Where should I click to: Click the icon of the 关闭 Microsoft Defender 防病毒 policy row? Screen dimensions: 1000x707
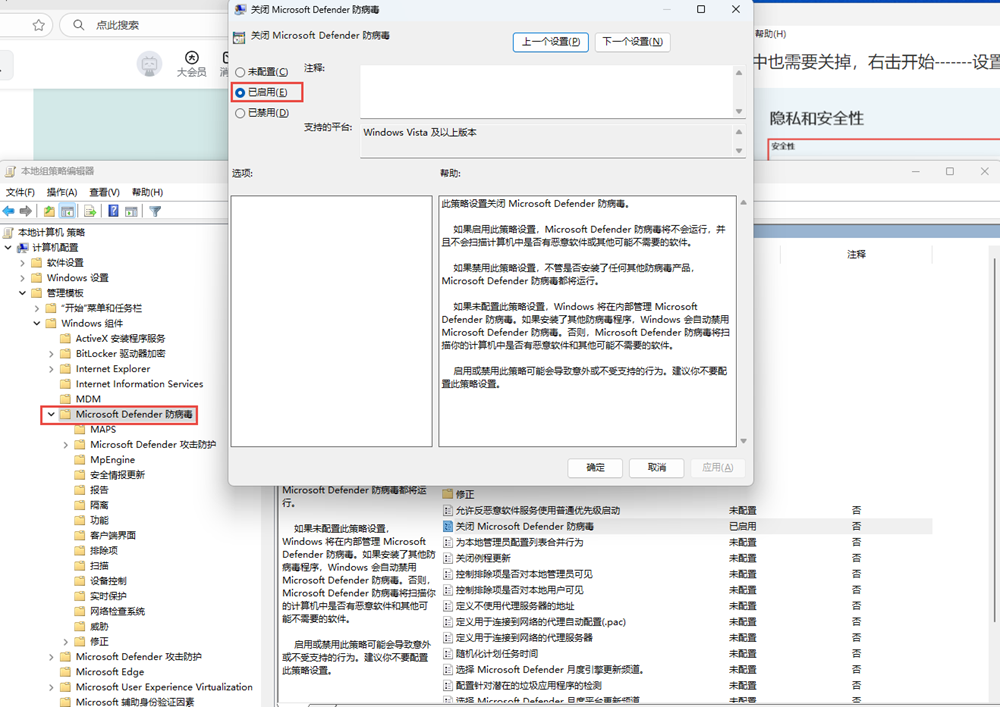(x=448, y=526)
